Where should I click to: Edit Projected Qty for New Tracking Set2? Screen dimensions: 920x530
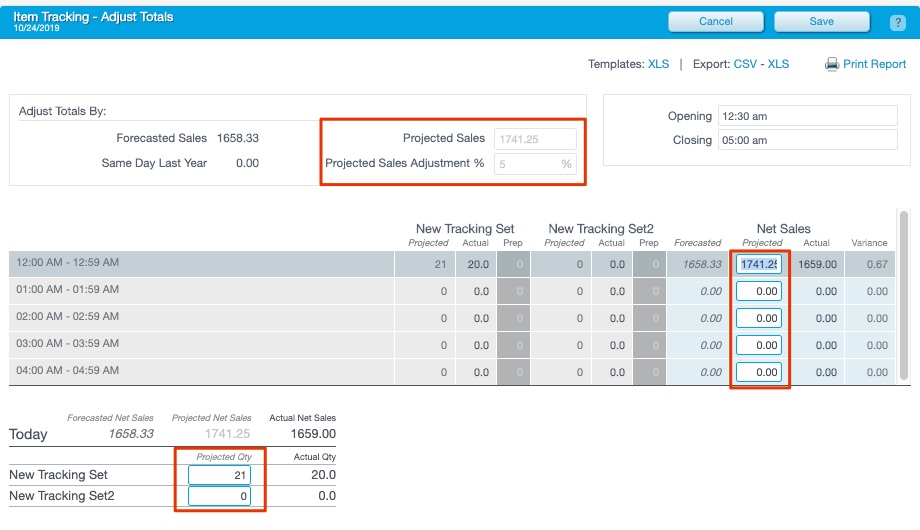[x=219, y=496]
